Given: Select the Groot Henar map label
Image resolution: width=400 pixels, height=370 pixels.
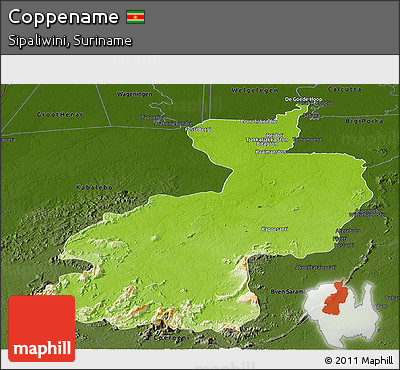Looking at the screenshot, I should [x=60, y=114].
